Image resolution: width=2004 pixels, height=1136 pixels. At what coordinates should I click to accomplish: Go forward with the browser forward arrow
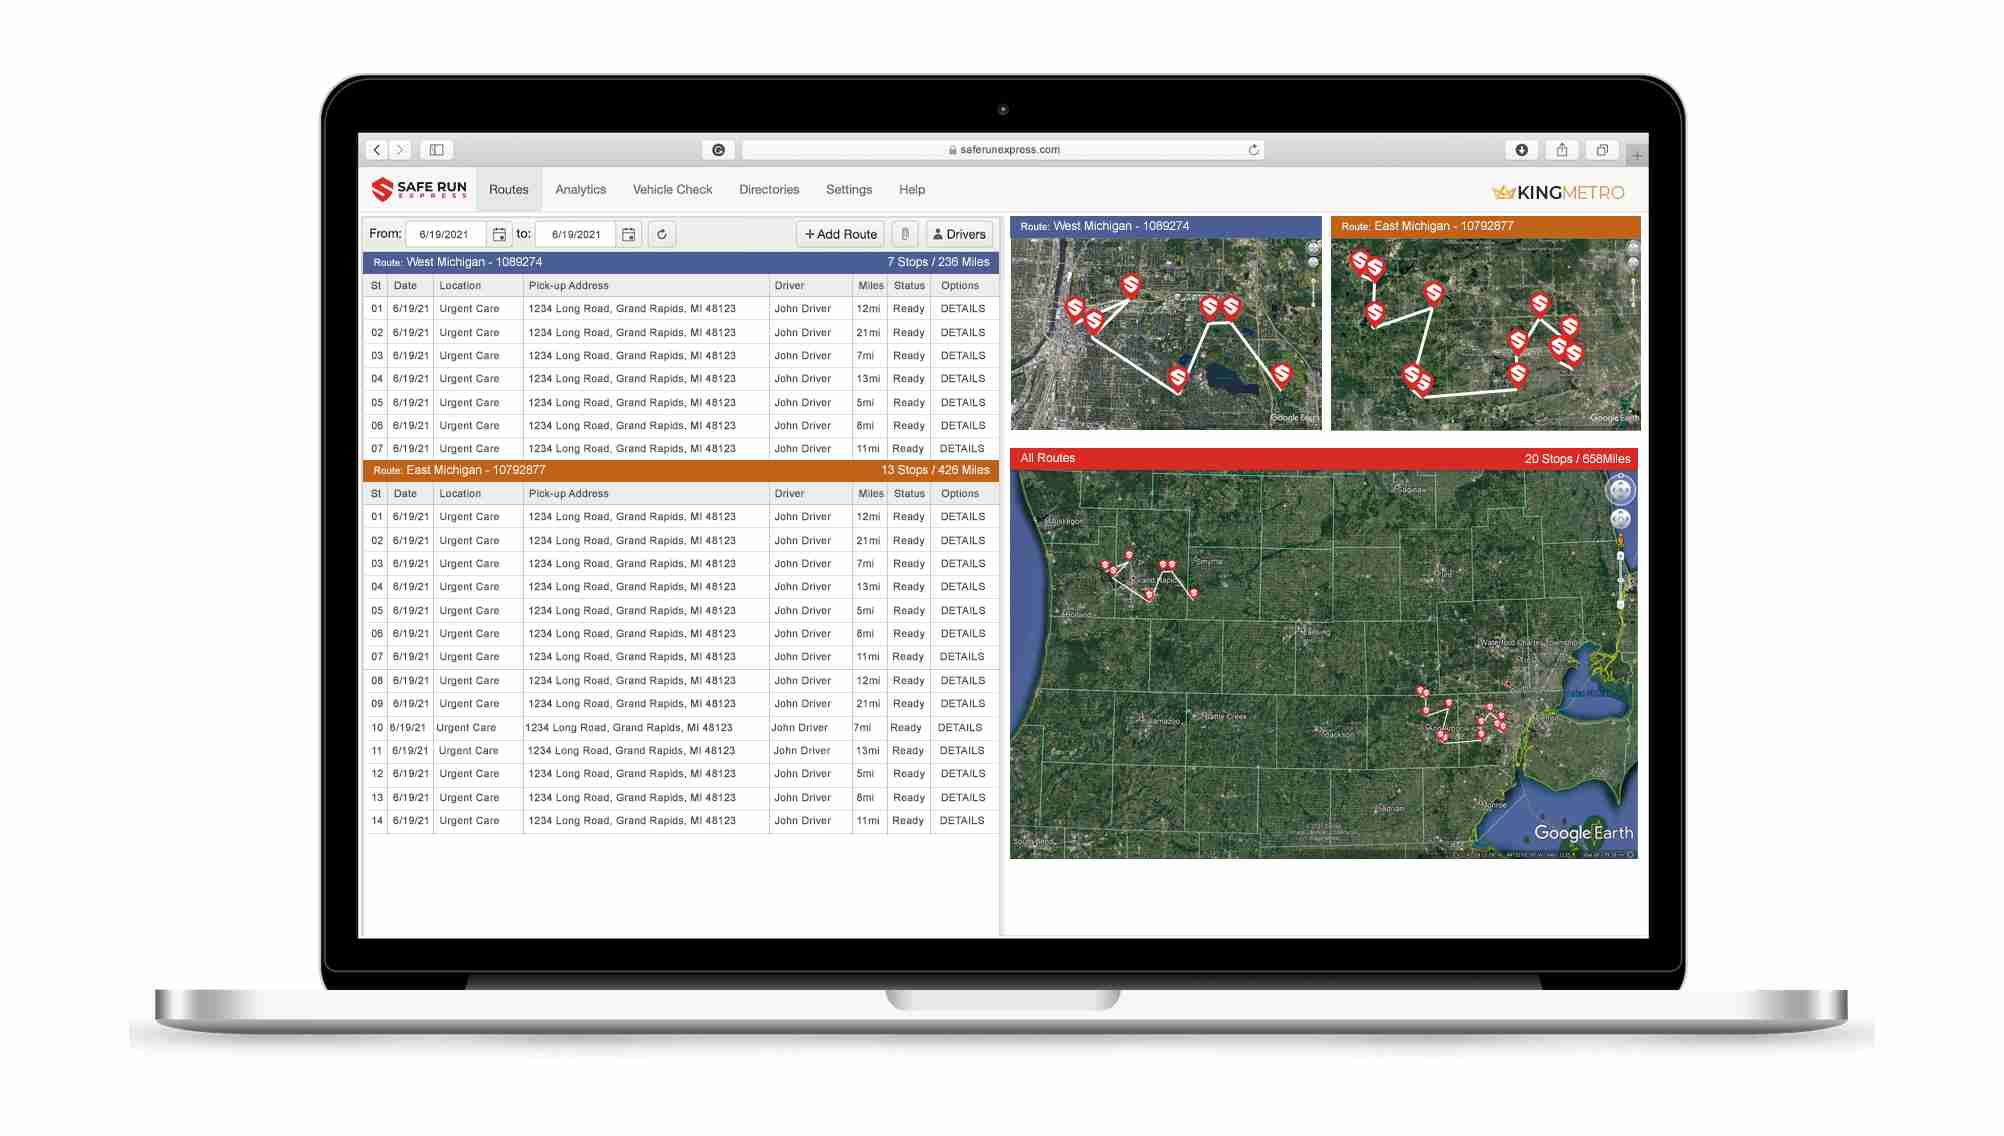400,150
